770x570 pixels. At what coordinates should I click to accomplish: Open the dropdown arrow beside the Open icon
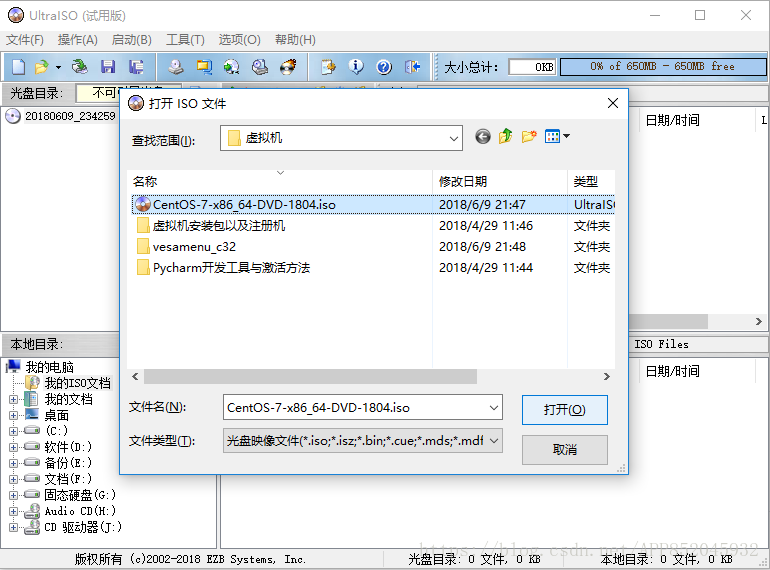point(58,67)
